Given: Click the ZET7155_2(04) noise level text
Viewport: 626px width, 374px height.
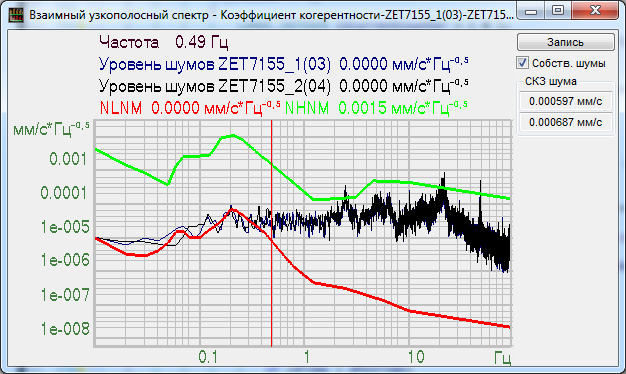Looking at the screenshot, I should [283, 86].
